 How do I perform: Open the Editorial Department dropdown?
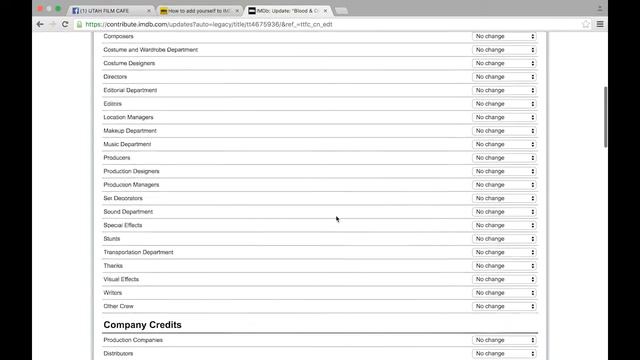[x=504, y=90]
